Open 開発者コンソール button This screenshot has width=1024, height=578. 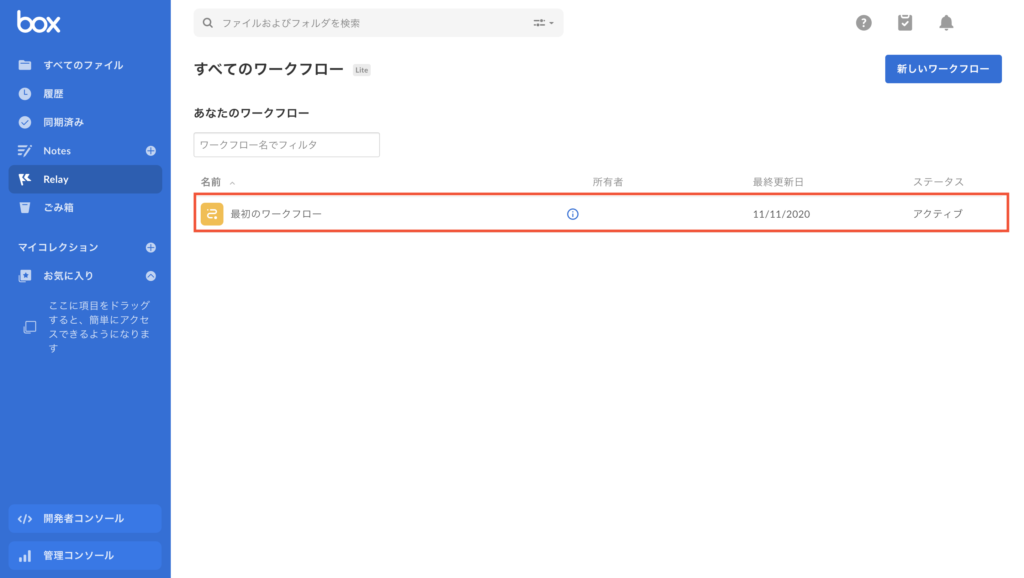[85, 519]
